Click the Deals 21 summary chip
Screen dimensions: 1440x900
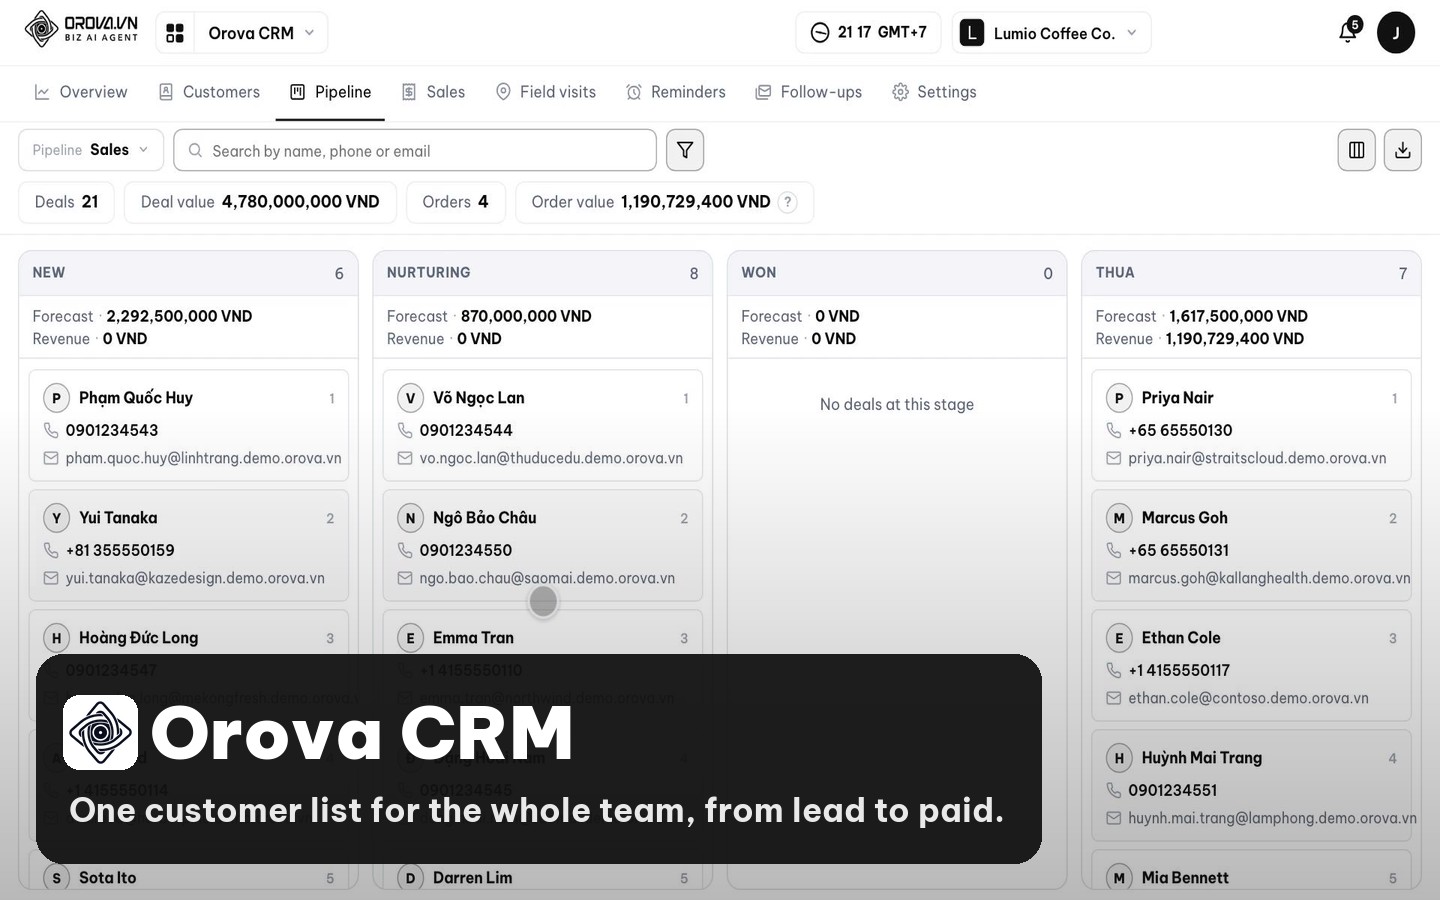pyautogui.click(x=66, y=202)
